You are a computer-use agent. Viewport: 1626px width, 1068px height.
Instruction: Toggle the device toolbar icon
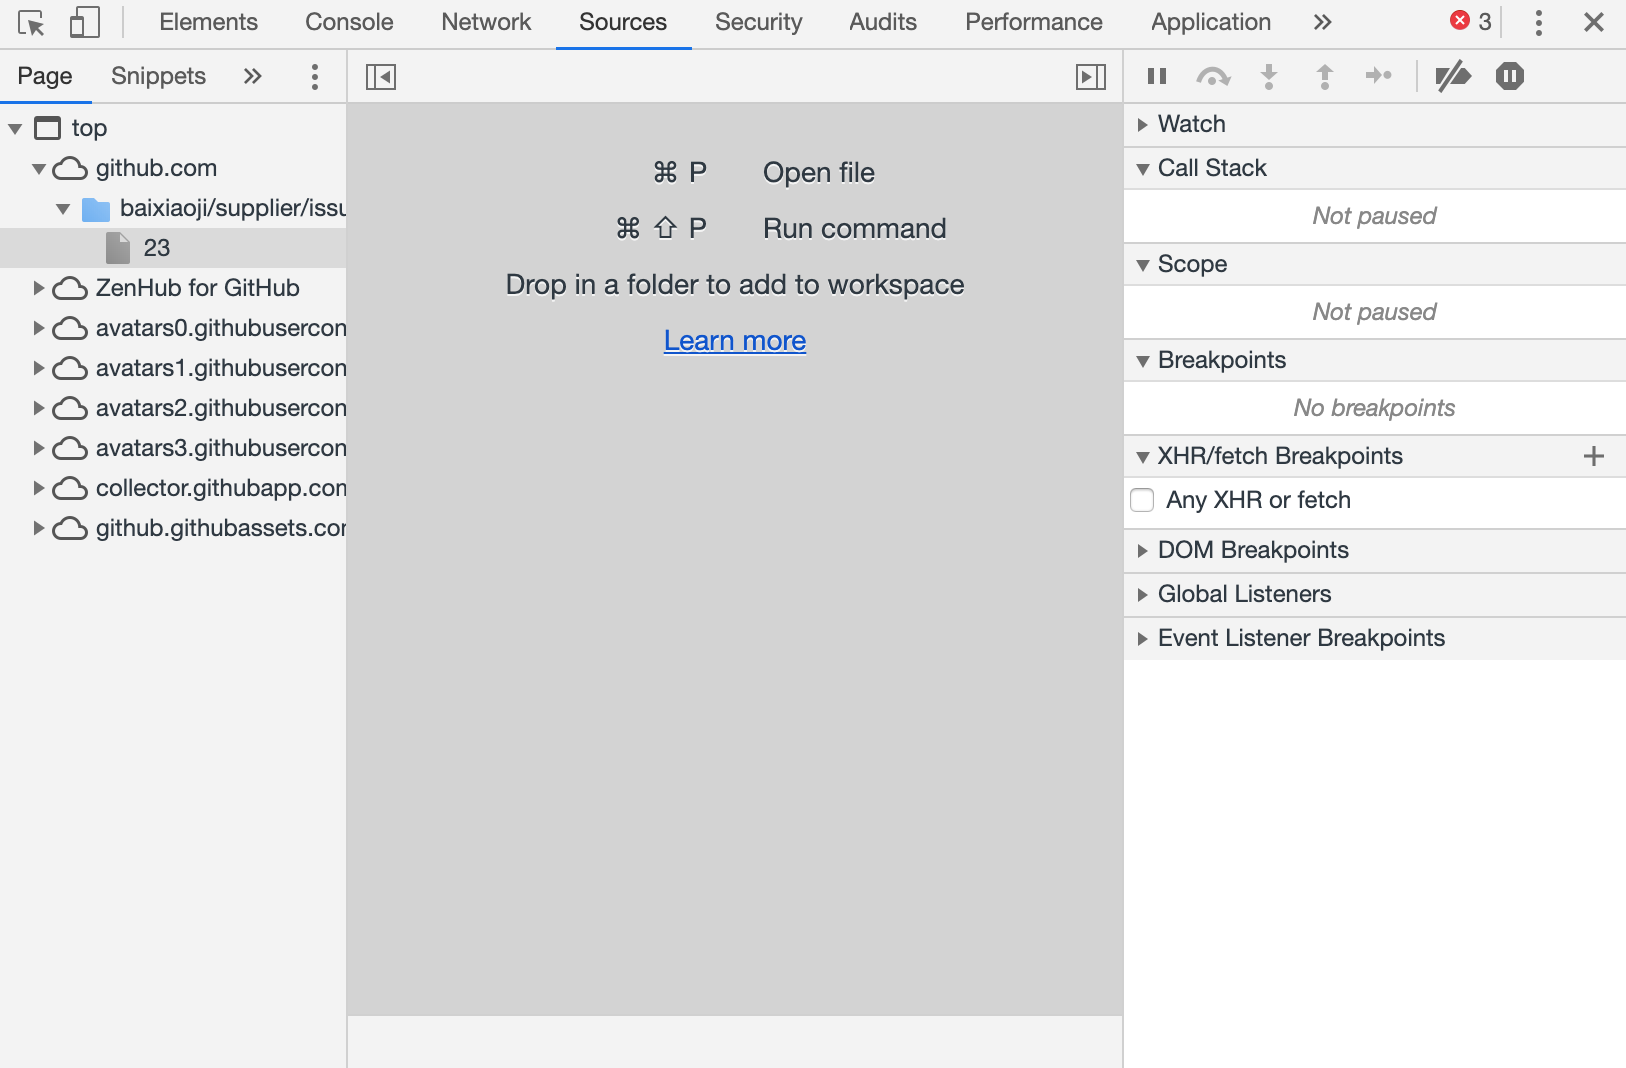pyautogui.click(x=85, y=22)
